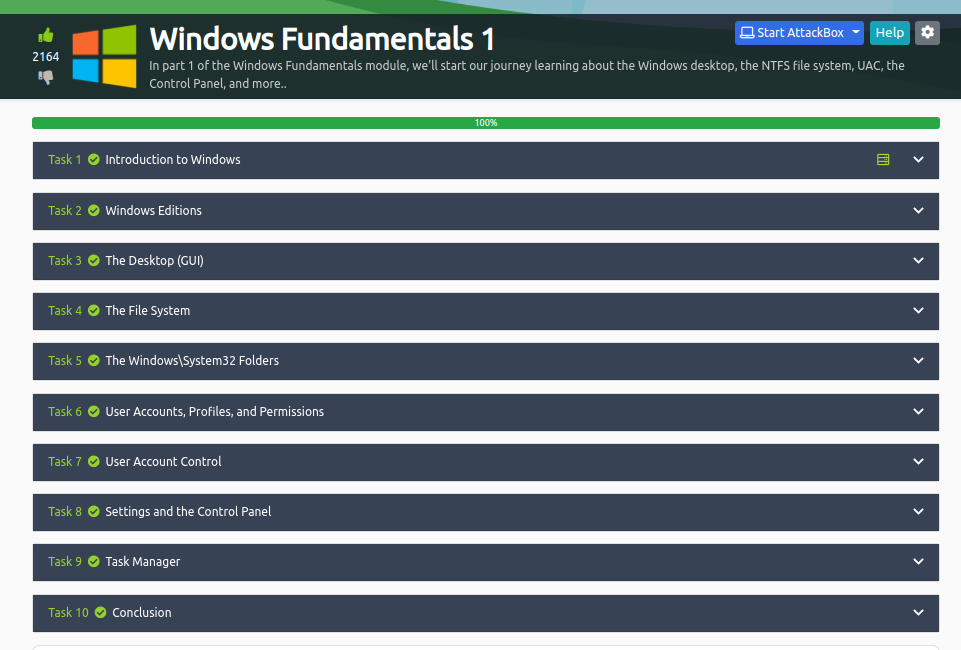Click the Task 6 completed checkmark icon

94,412
